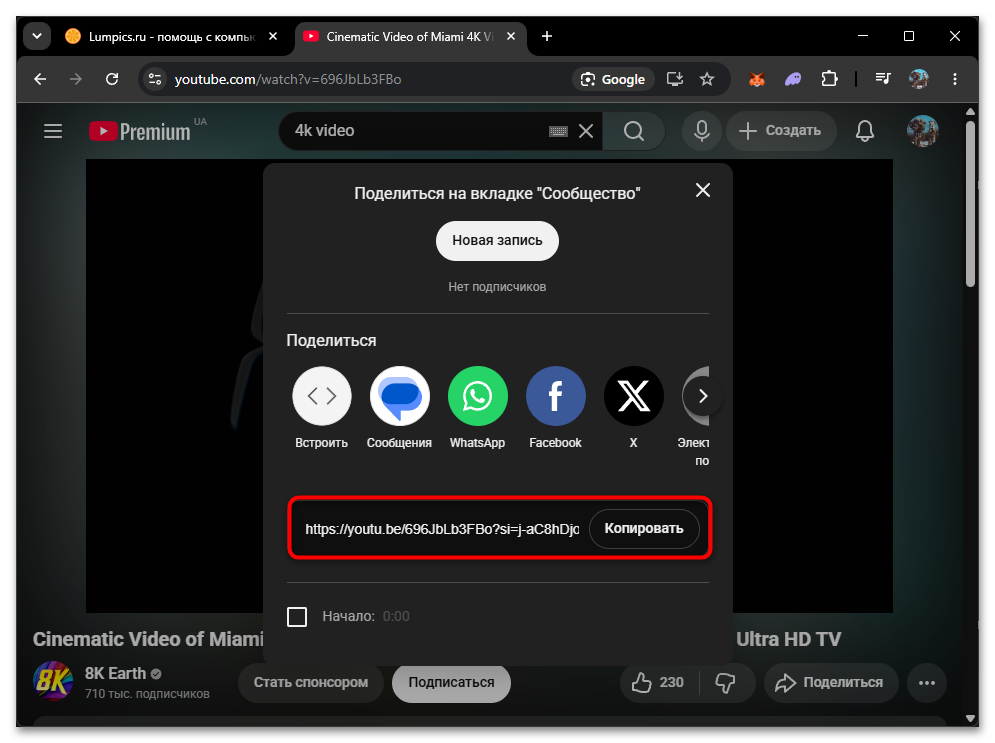Open a new browser tab
Image resolution: width=995 pixels, height=743 pixels.
[x=547, y=37]
